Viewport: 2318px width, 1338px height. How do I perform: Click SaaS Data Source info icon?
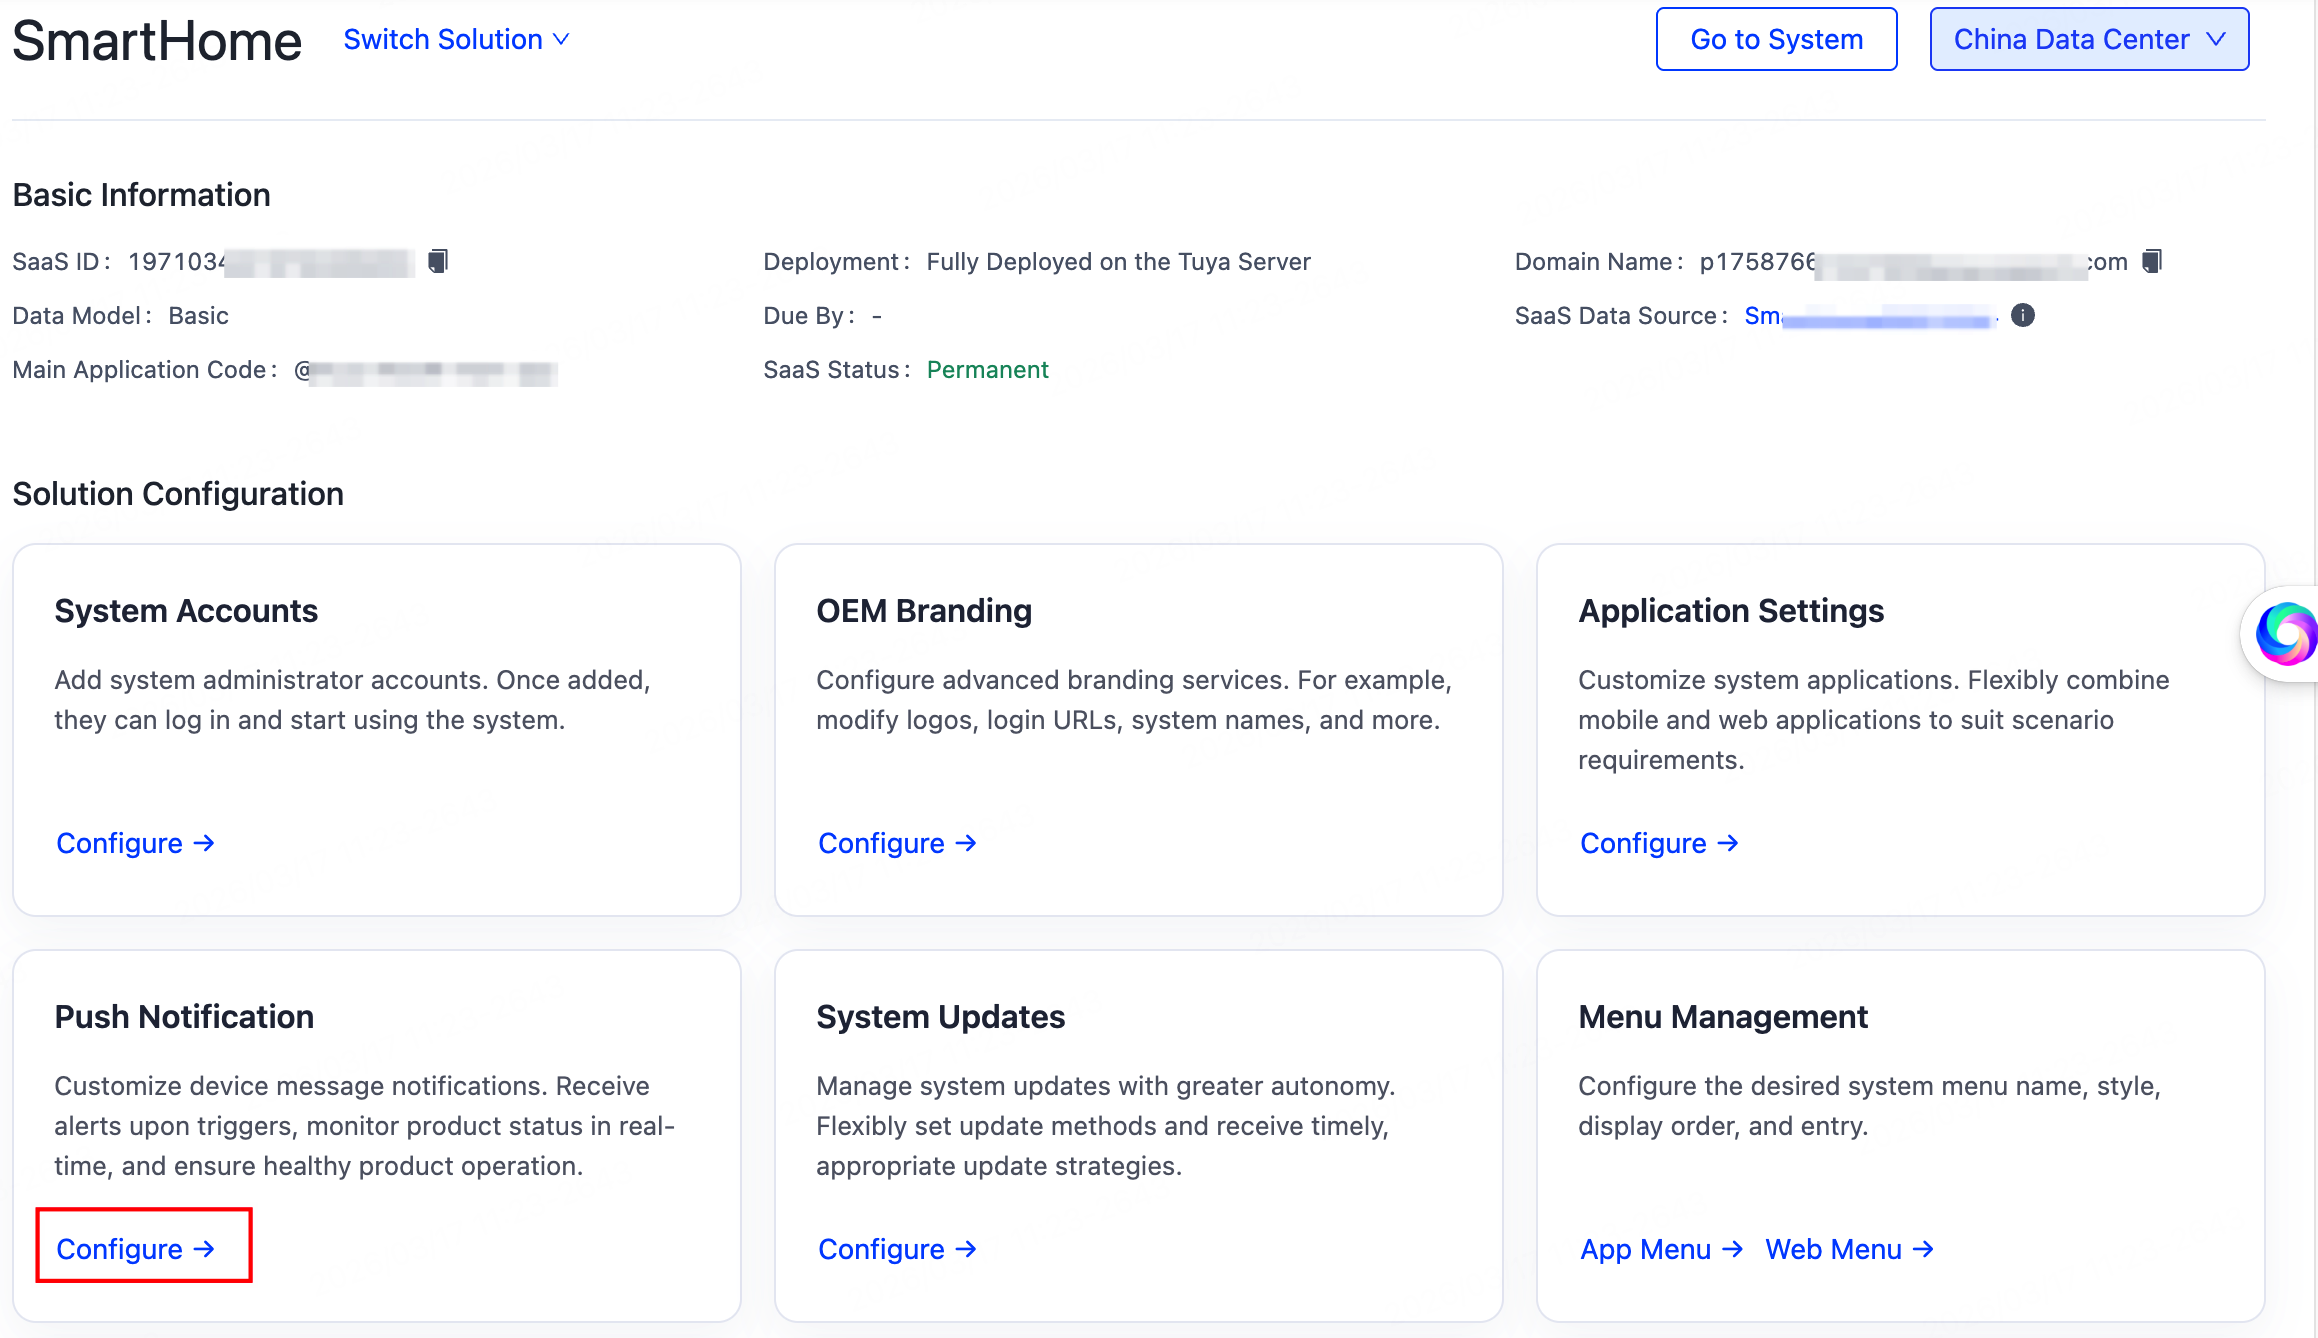2022,316
